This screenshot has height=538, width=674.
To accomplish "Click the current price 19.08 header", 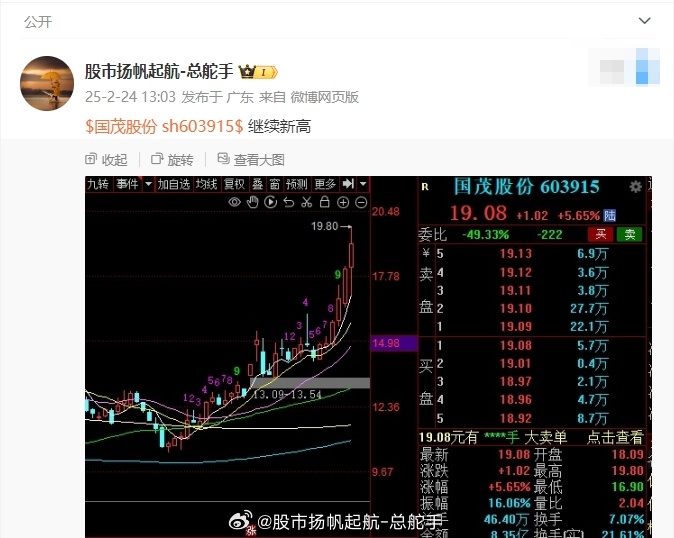I will tap(478, 214).
